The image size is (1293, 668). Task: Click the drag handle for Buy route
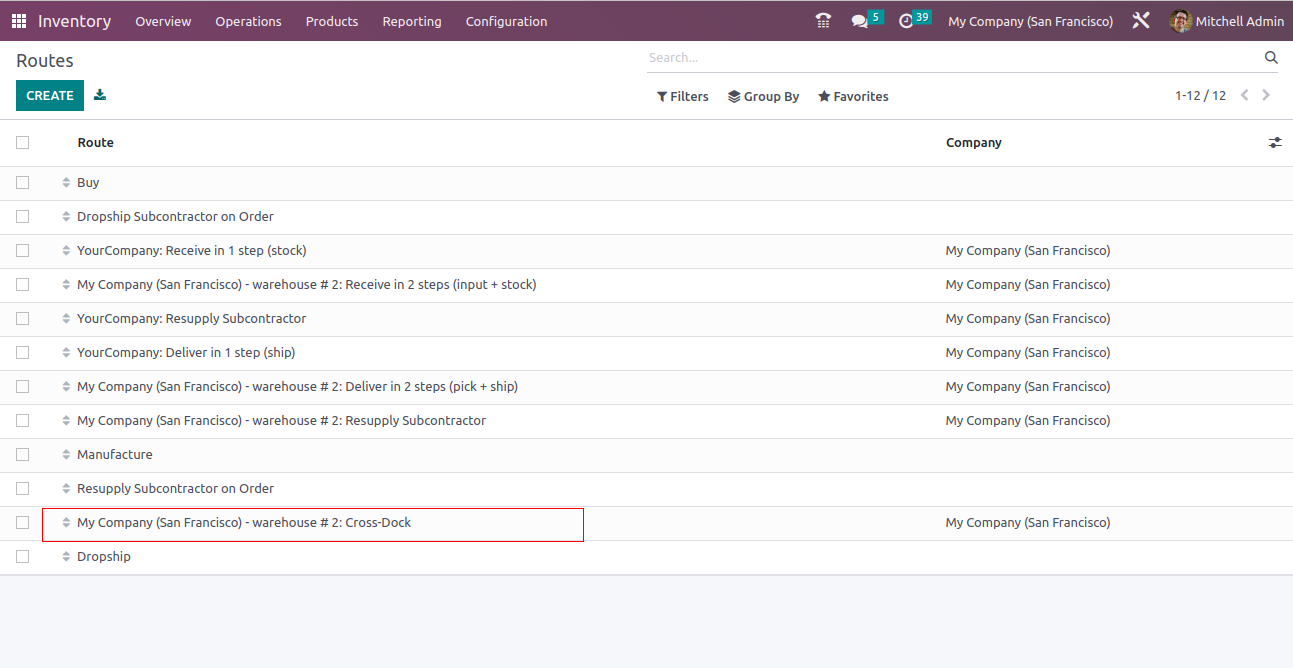(66, 183)
